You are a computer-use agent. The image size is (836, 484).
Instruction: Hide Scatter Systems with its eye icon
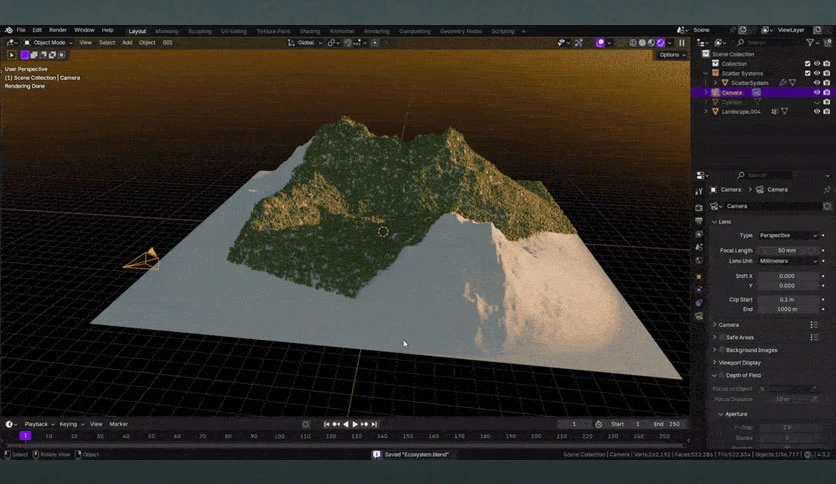tap(817, 73)
